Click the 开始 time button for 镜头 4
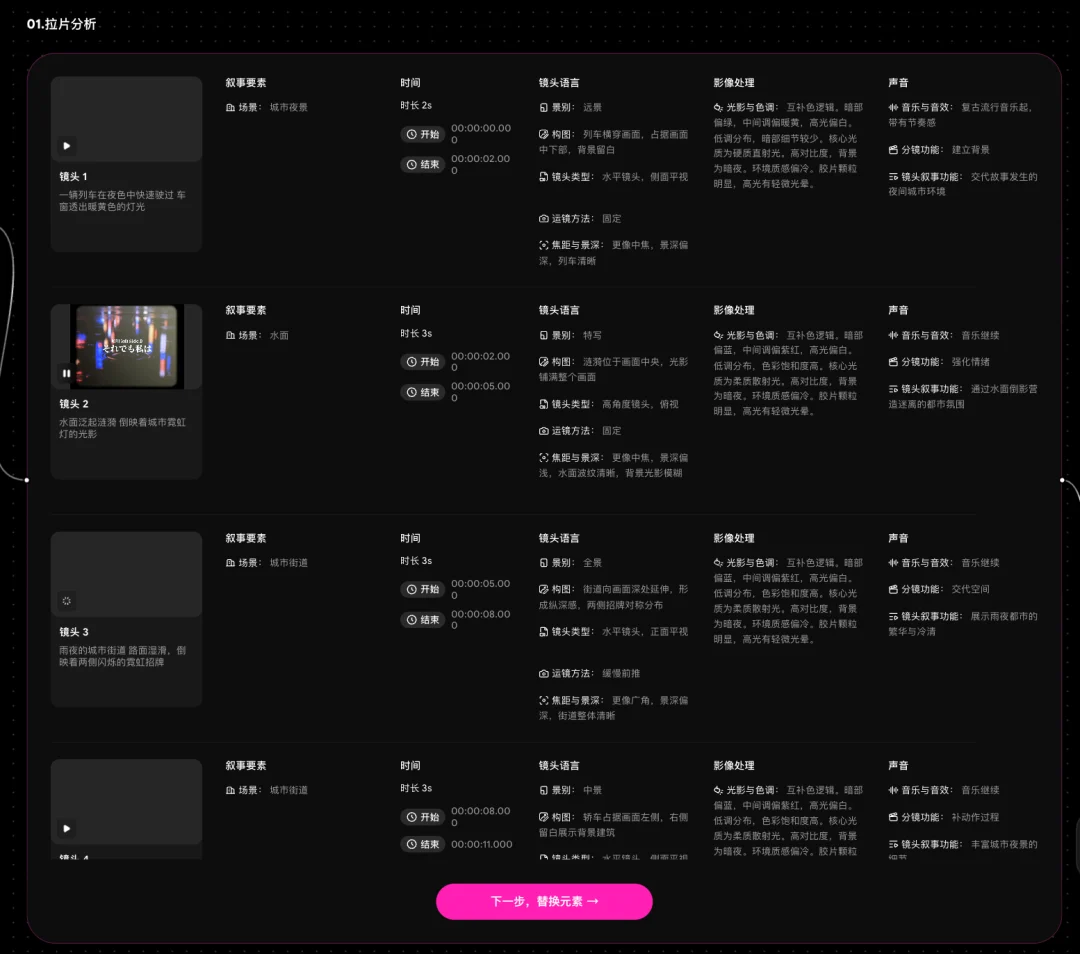This screenshot has height=954, width=1080. point(423,817)
